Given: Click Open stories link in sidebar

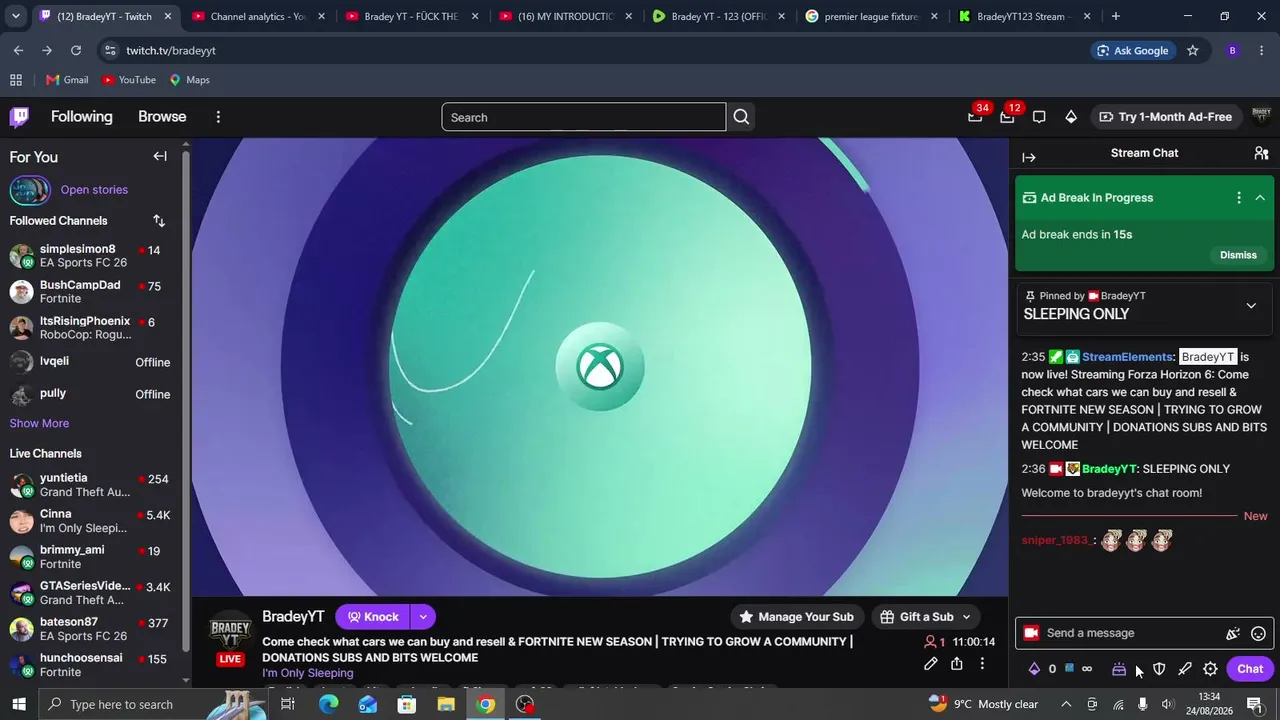Looking at the screenshot, I should coord(94,190).
